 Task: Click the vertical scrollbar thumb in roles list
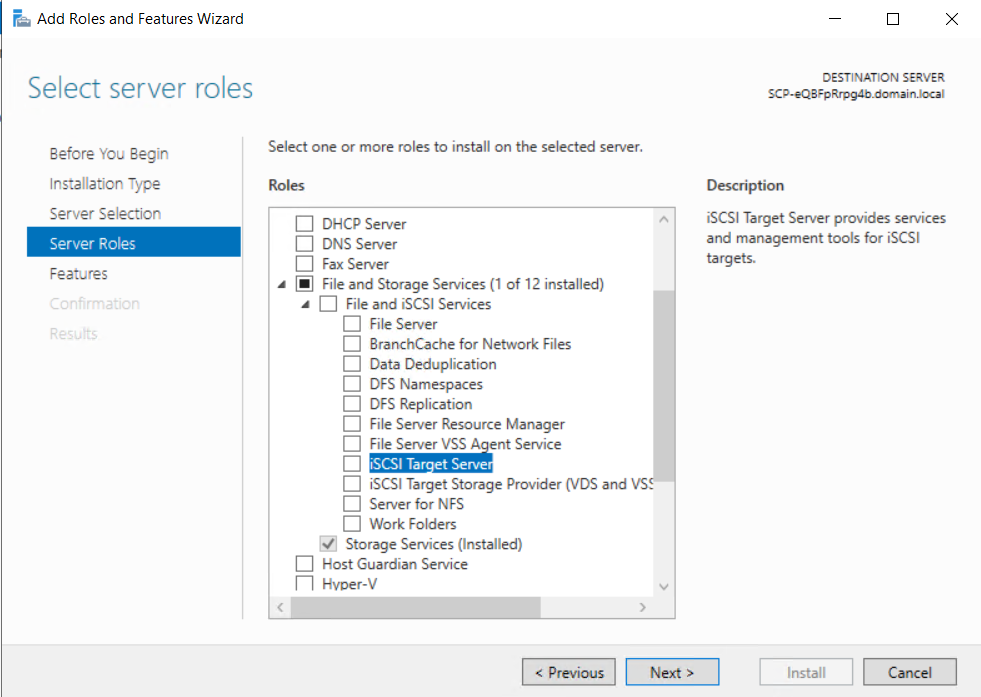pyautogui.click(x=664, y=385)
